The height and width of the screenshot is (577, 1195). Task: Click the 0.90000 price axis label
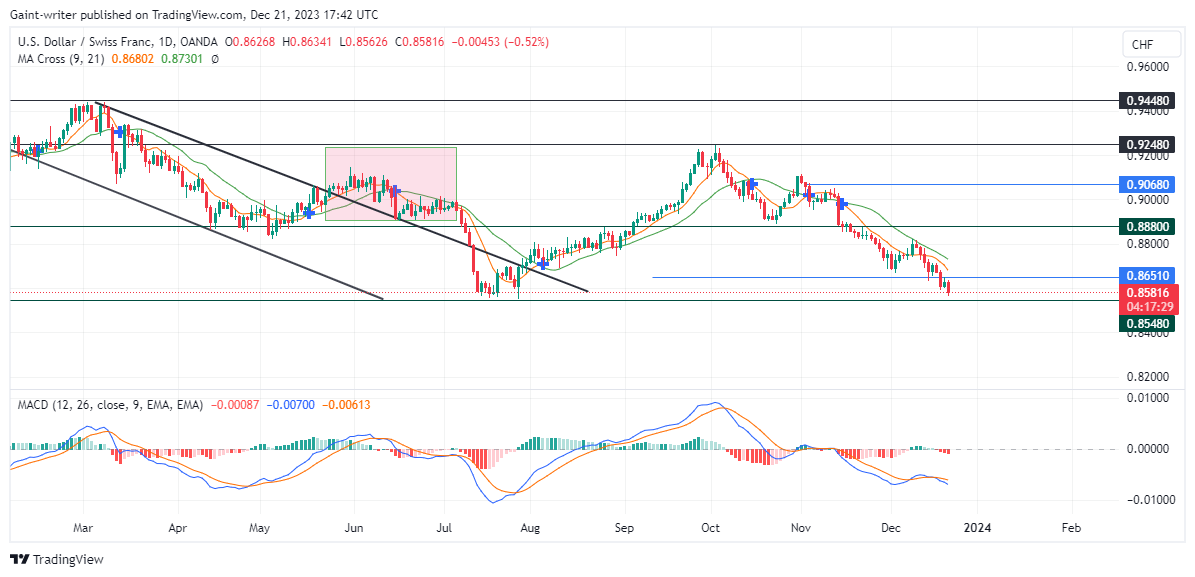[1148, 200]
